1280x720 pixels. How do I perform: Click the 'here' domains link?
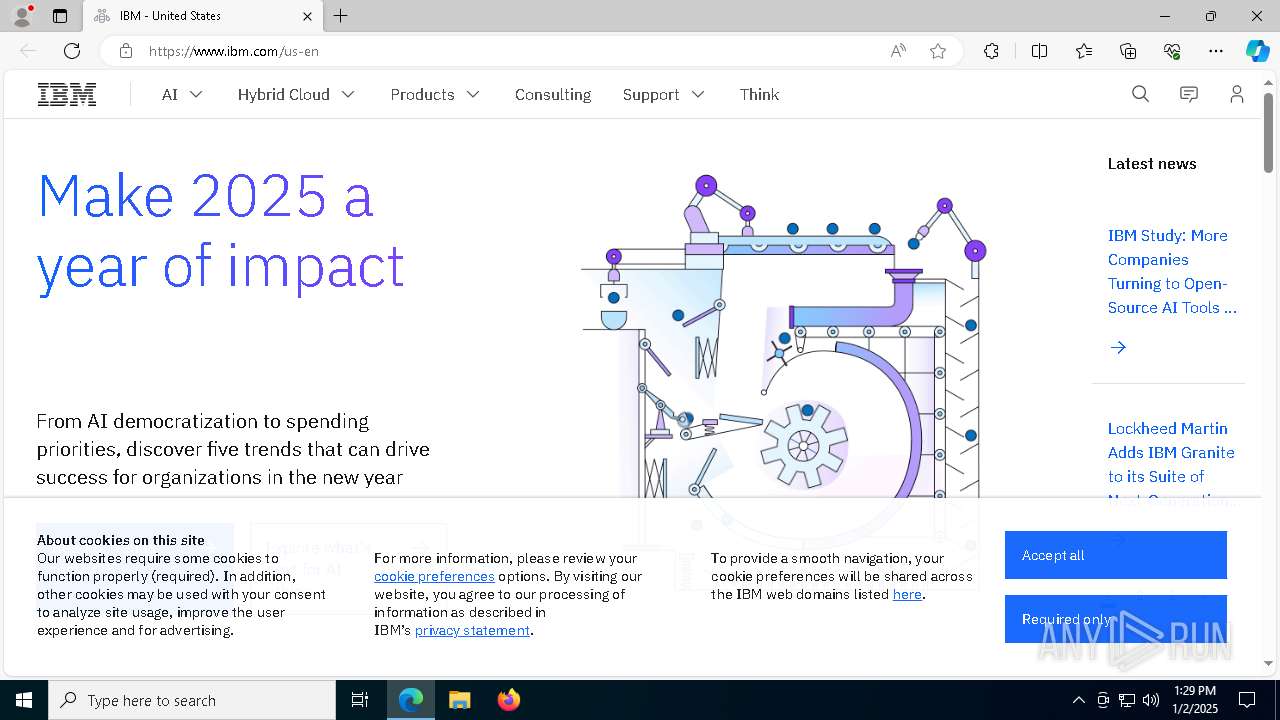coord(907,594)
